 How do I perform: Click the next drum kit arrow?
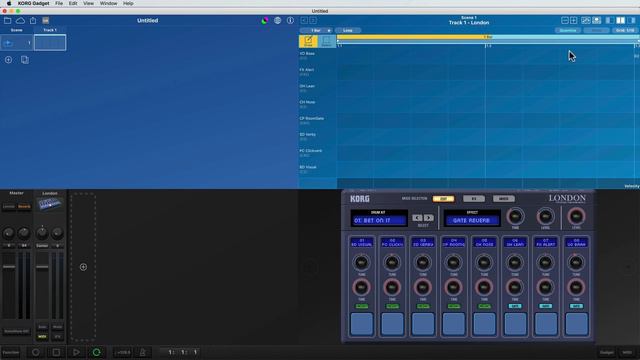[x=429, y=218]
